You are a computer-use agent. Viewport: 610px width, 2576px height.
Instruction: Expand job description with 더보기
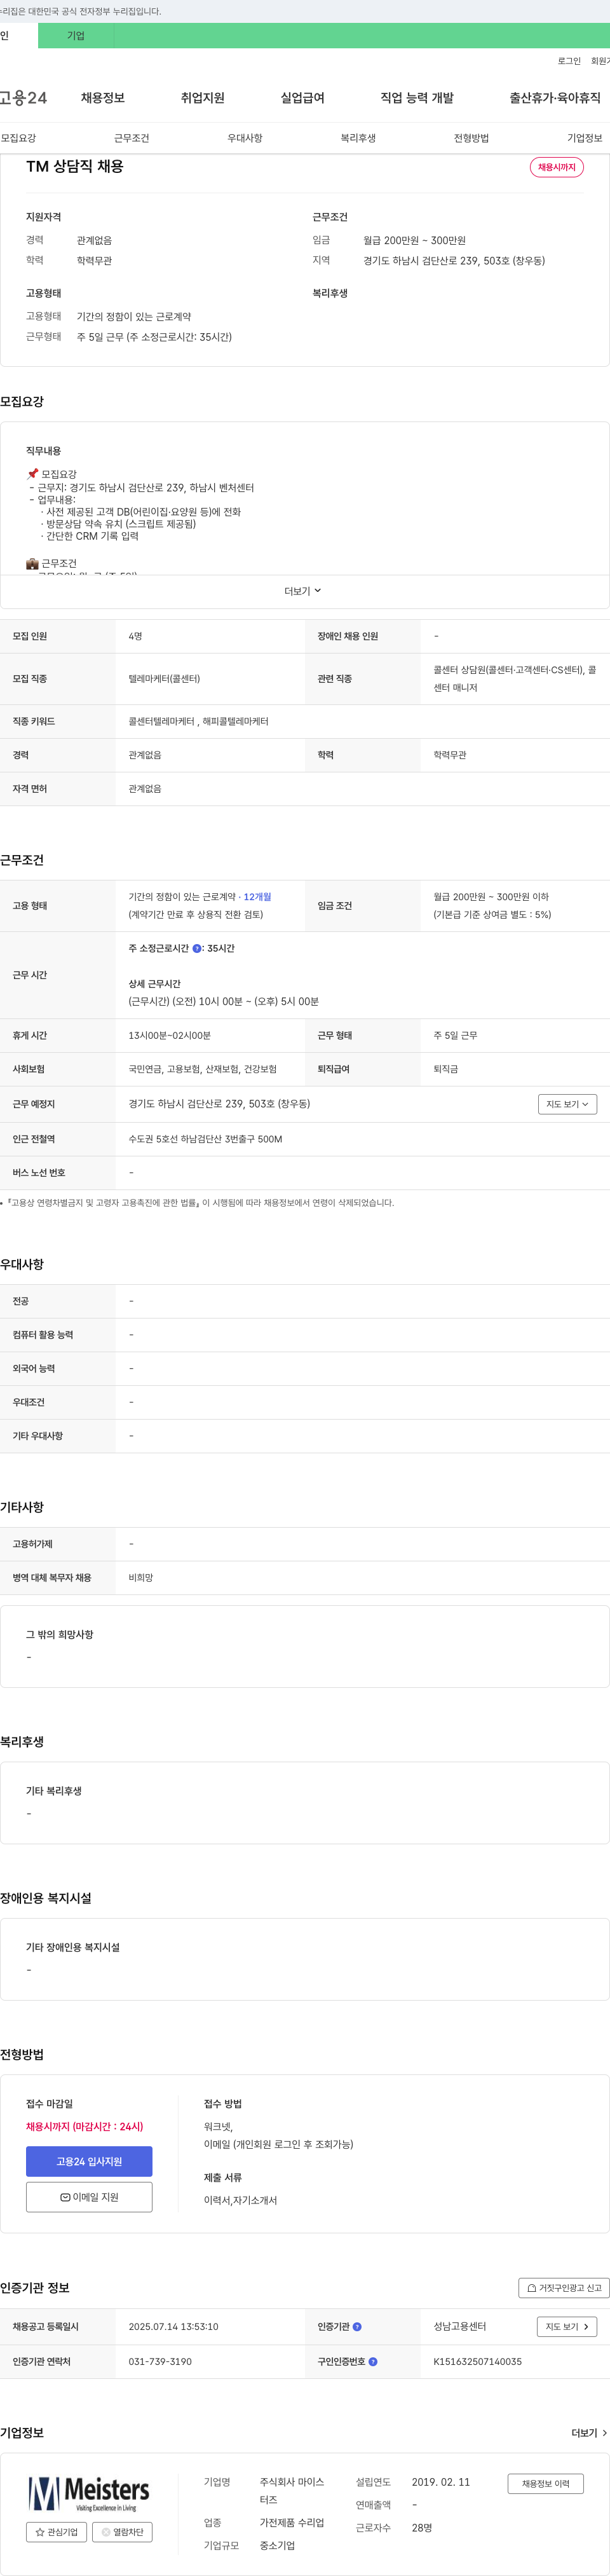(x=303, y=591)
